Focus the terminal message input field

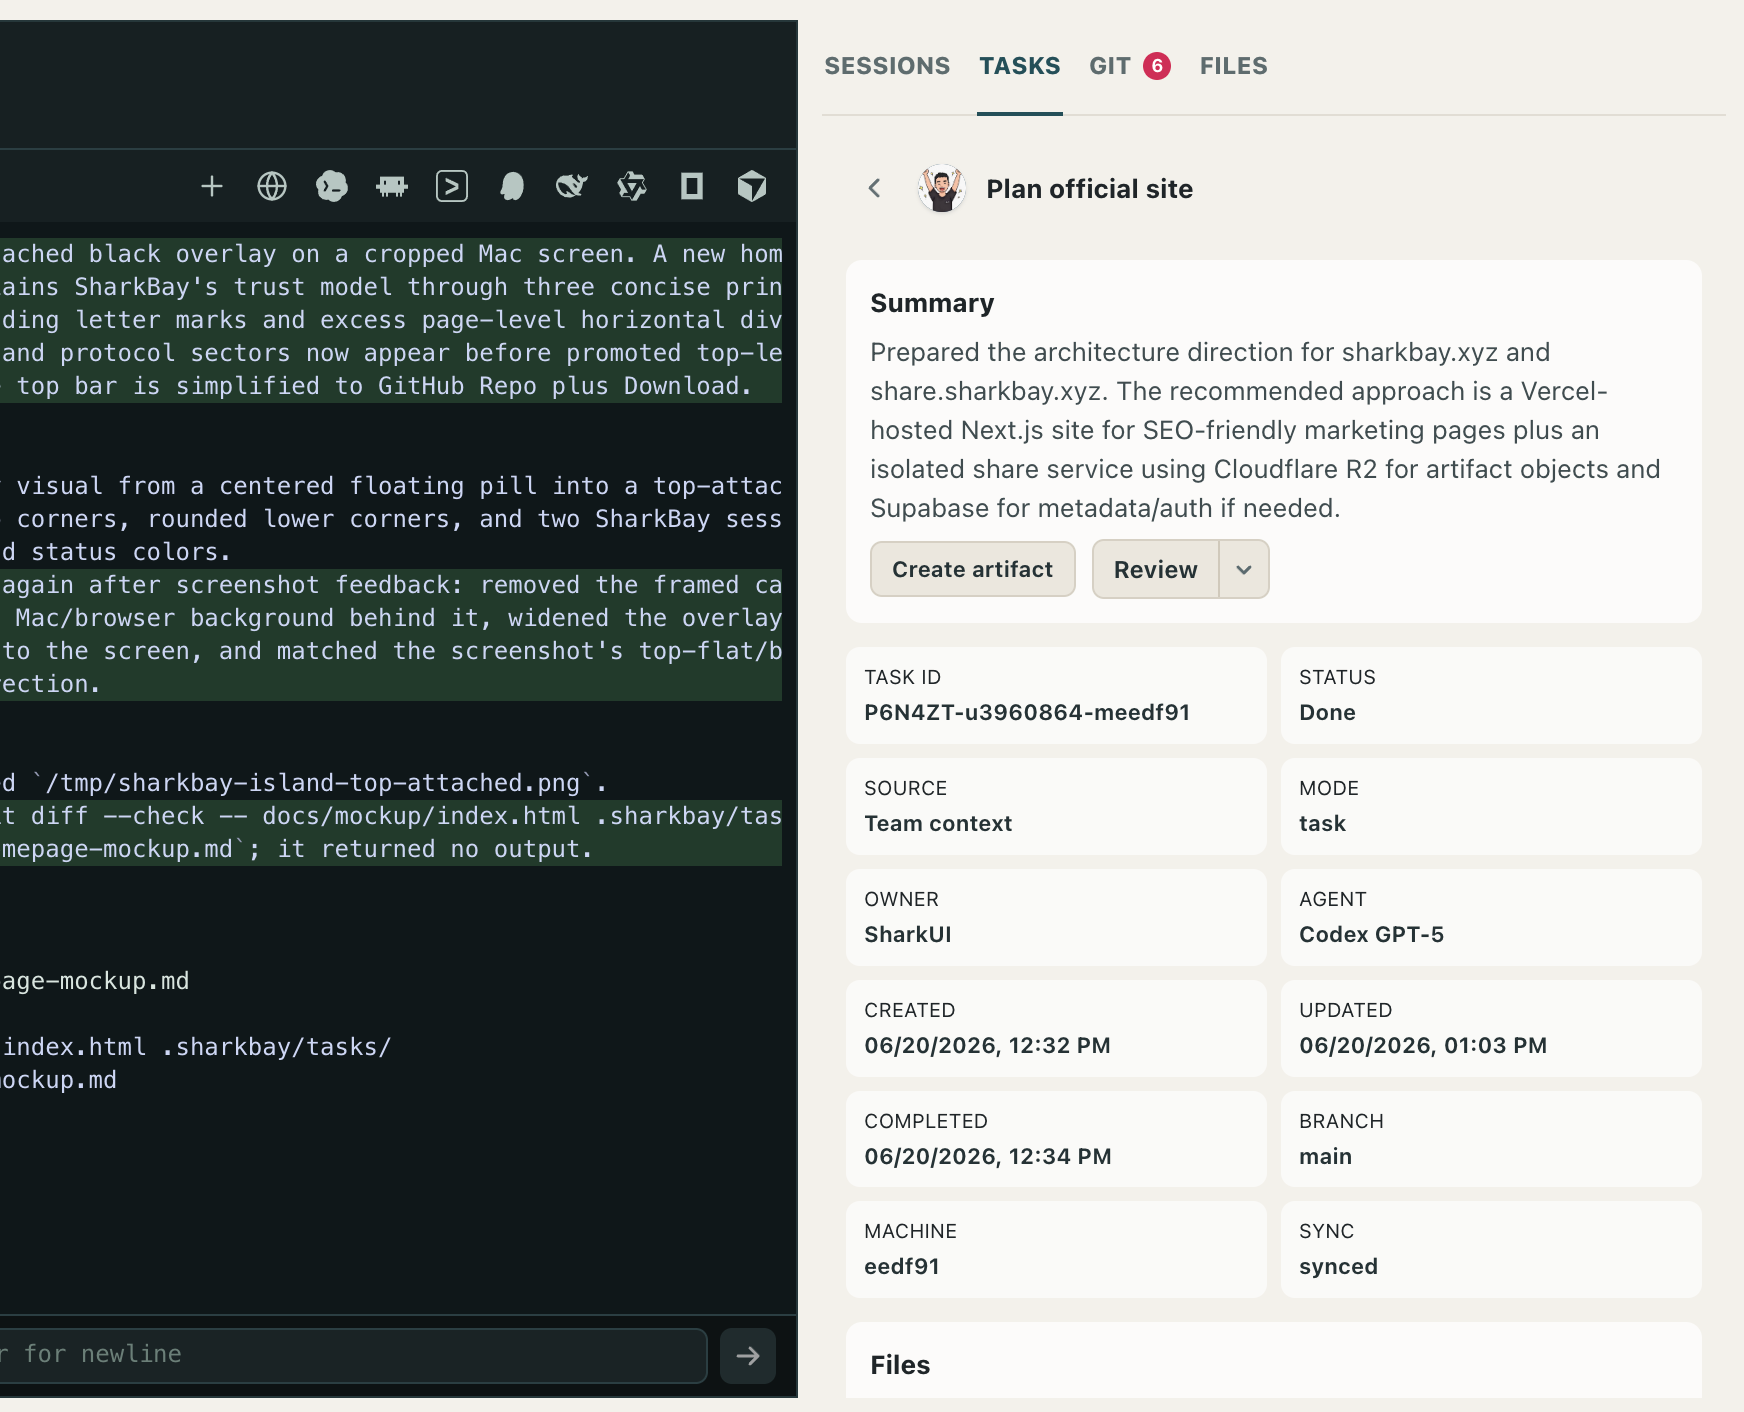click(353, 1355)
